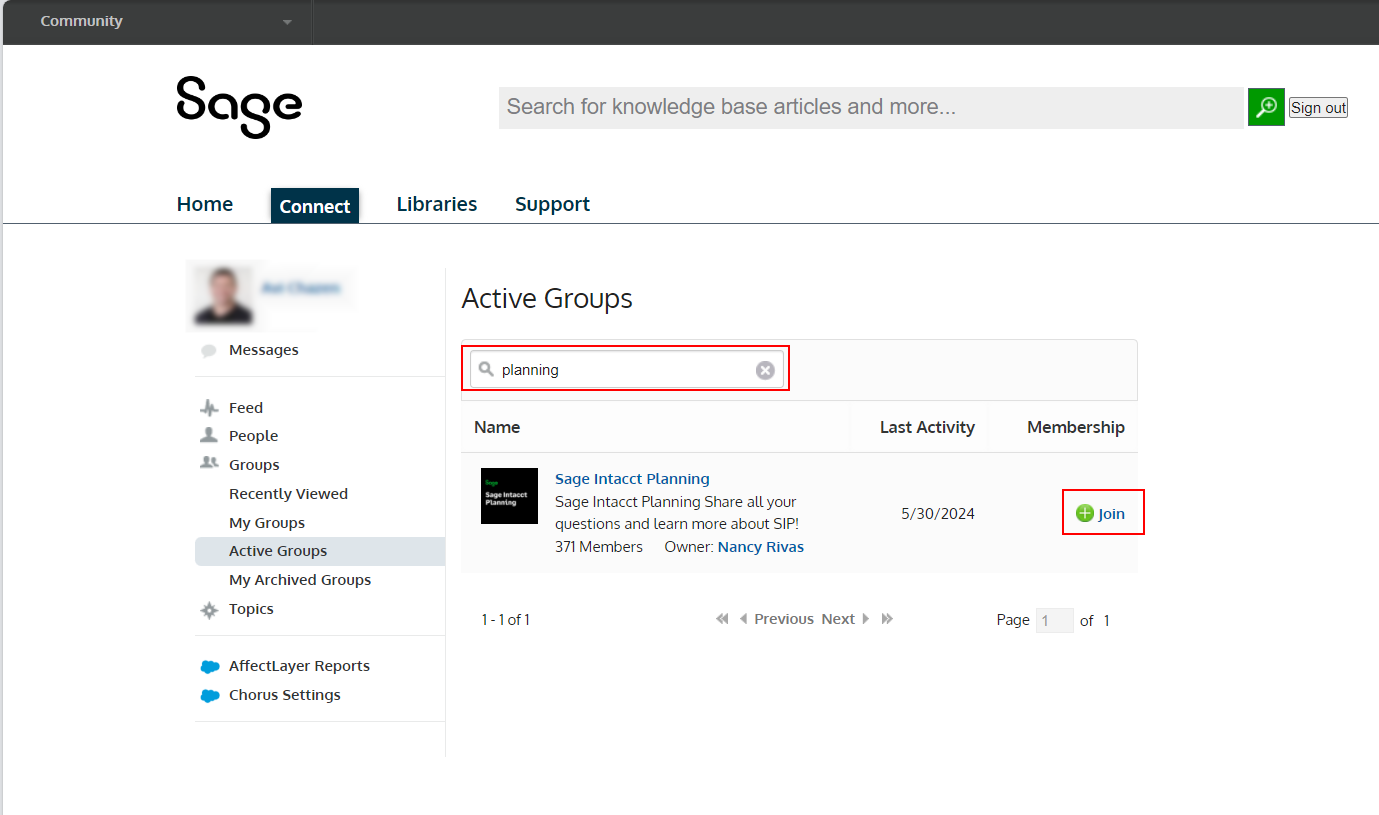Open owner Nancy Rivas profile

click(761, 547)
